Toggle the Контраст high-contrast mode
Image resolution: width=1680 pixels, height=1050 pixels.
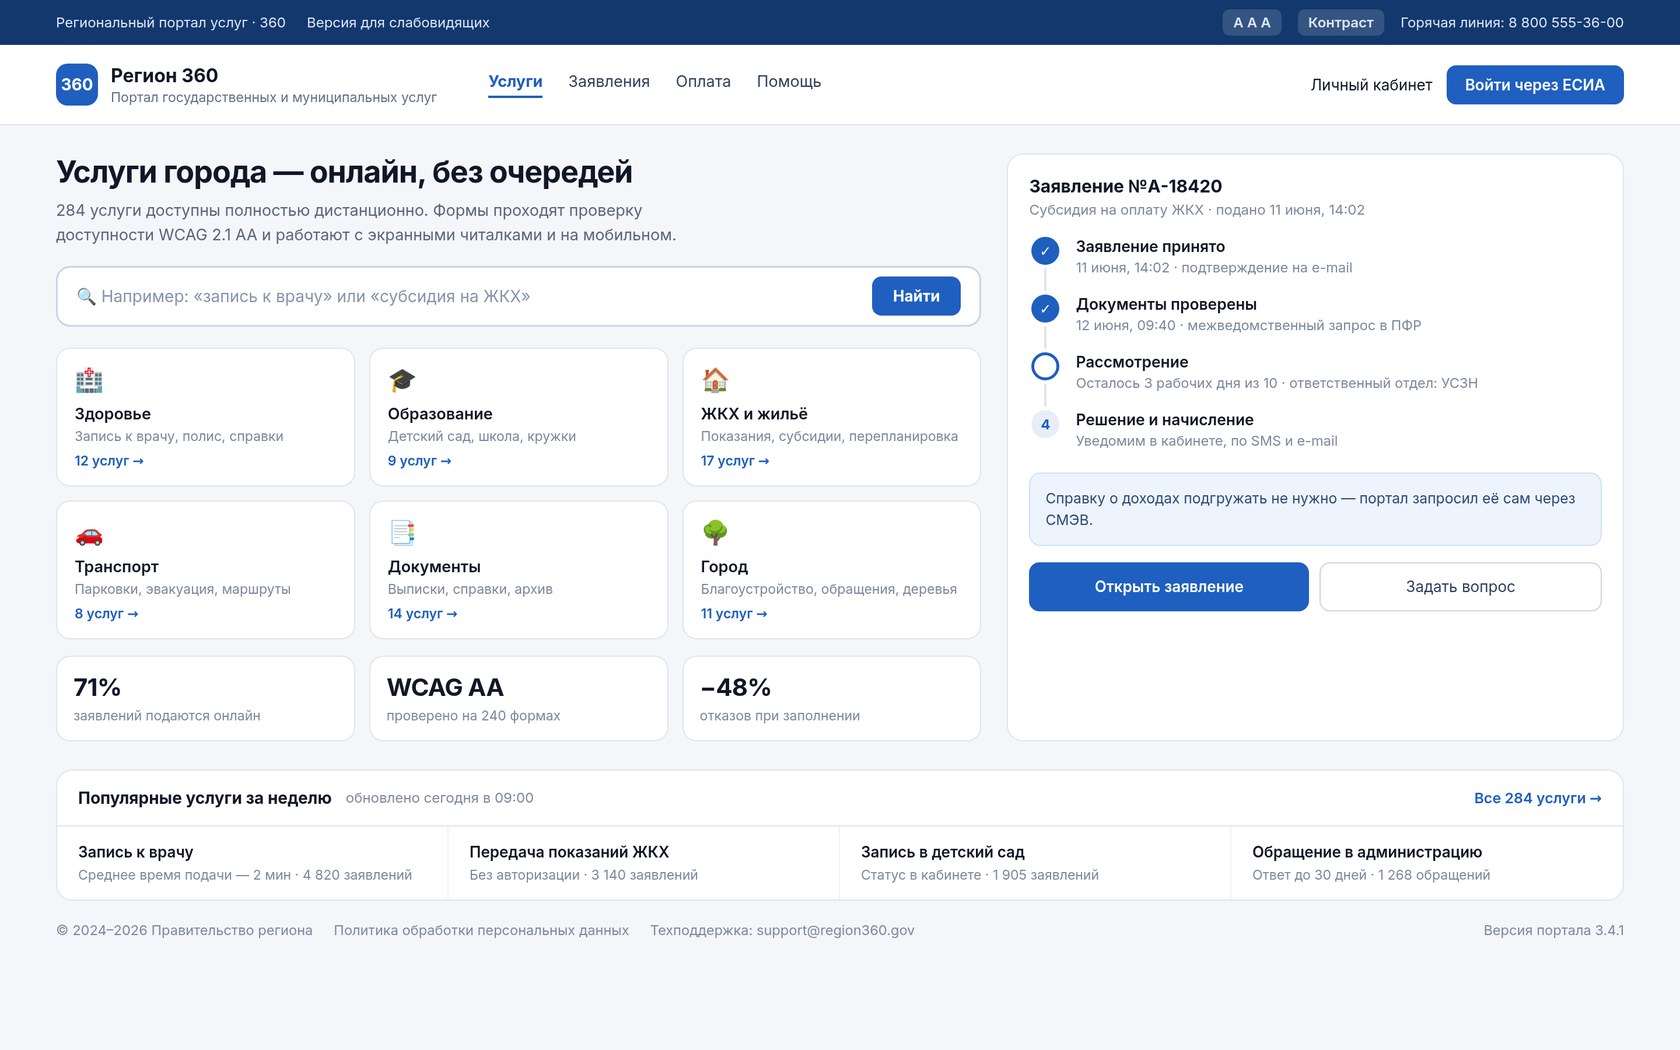tap(1340, 22)
